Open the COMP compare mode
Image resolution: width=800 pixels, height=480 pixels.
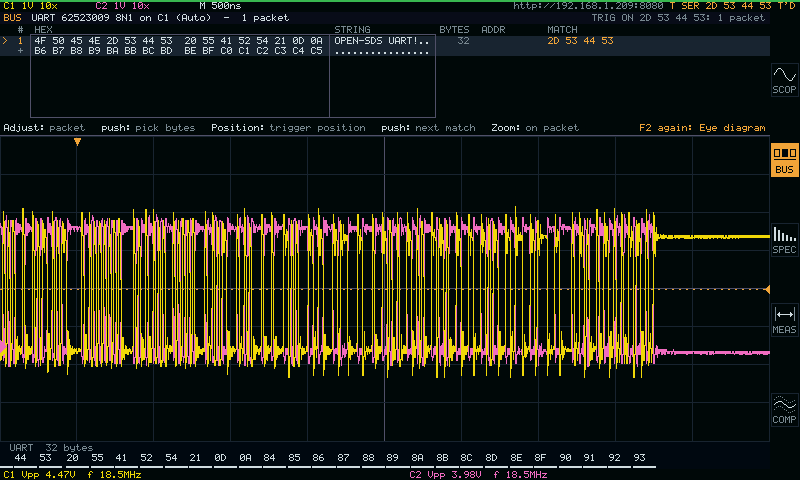tap(784, 410)
